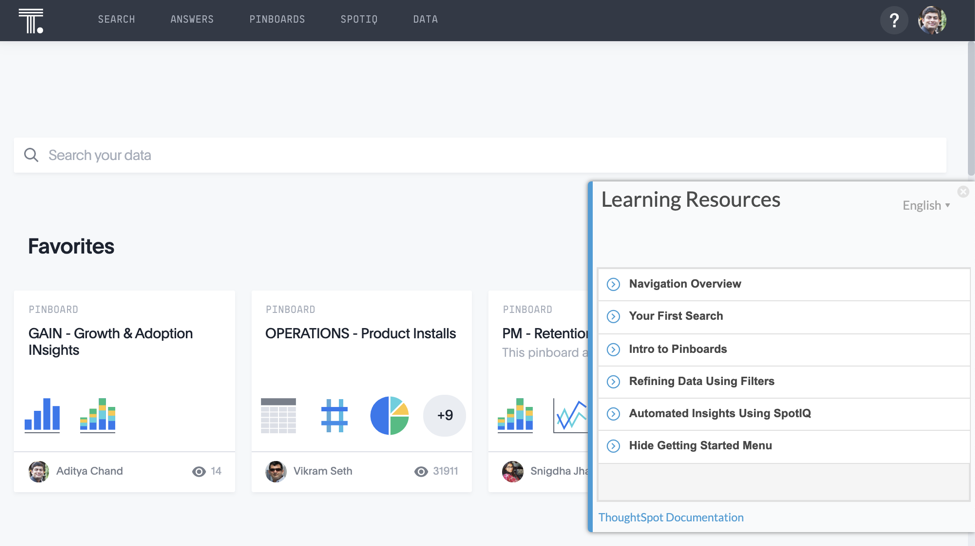Viewport: 975px width, 546px height.
Task: Open the help question mark icon
Action: [x=894, y=21]
